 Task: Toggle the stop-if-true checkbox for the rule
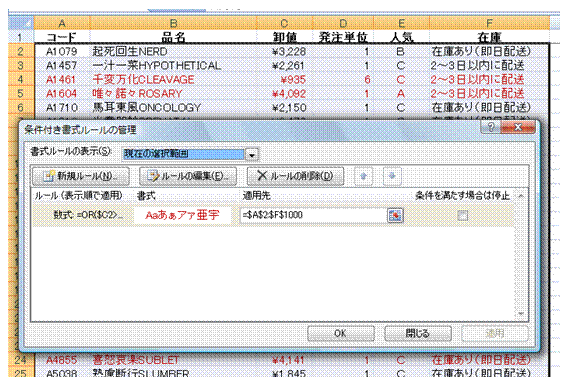pos(462,216)
